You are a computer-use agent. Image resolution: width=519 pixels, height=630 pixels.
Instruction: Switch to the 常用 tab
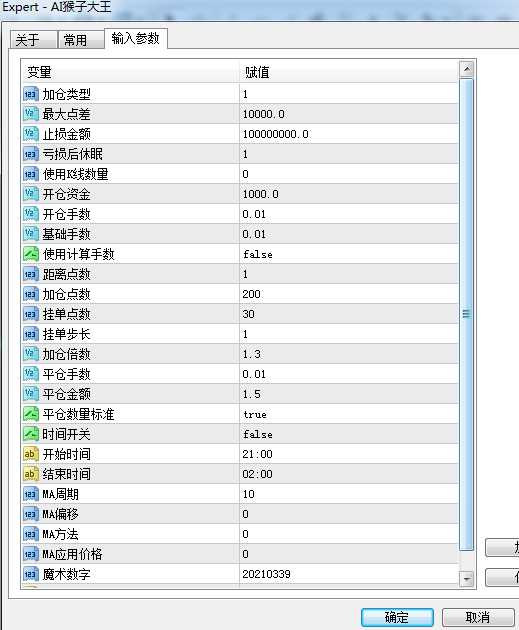click(x=80, y=40)
